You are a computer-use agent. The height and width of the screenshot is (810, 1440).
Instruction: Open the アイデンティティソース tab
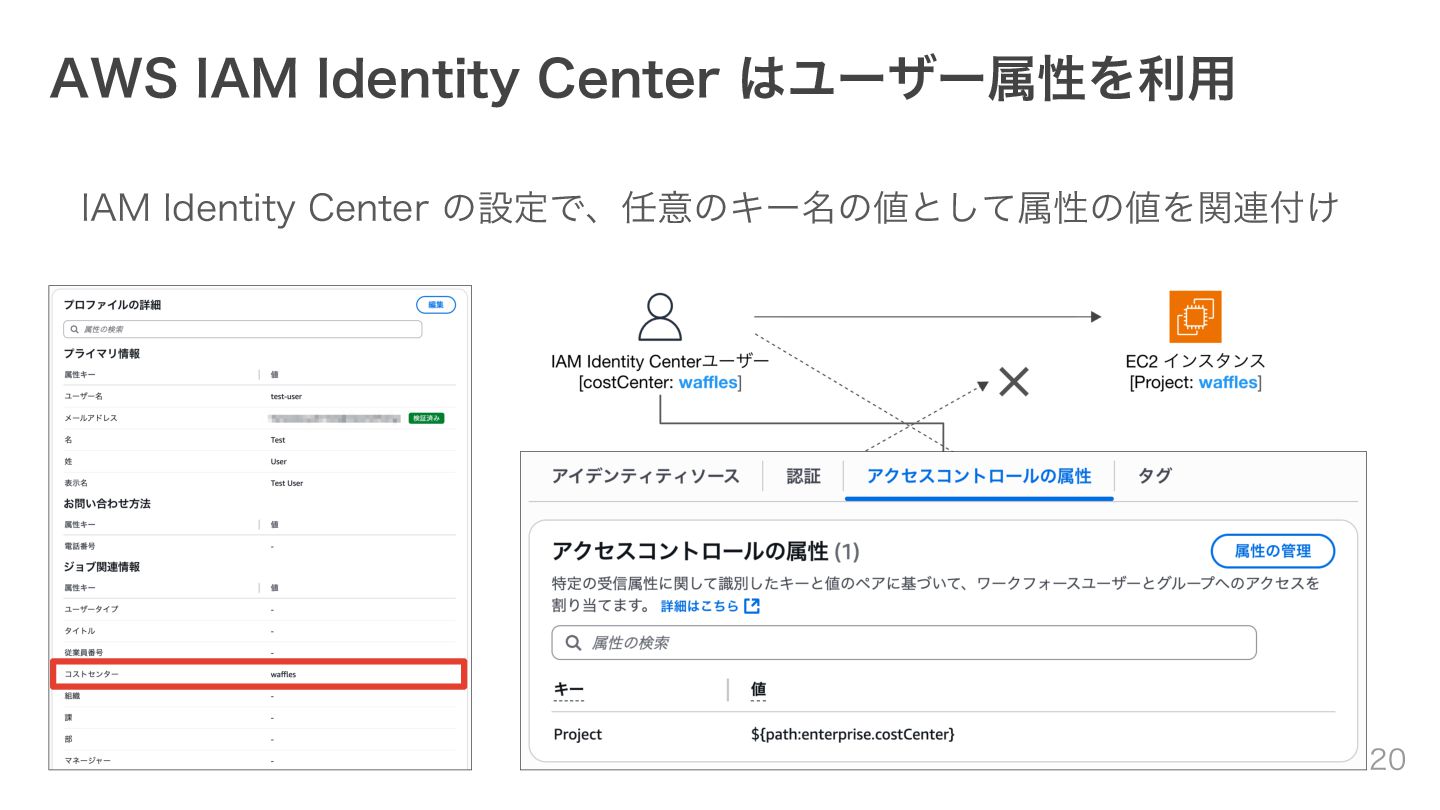(x=645, y=476)
